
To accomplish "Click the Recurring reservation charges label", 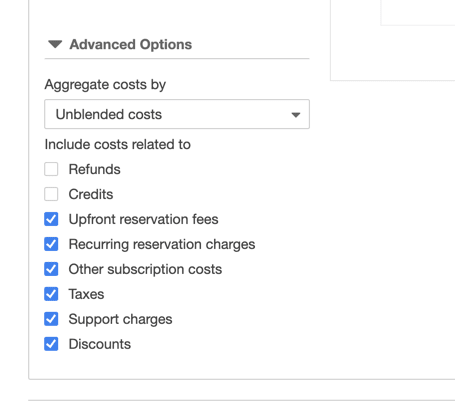I will click(162, 244).
